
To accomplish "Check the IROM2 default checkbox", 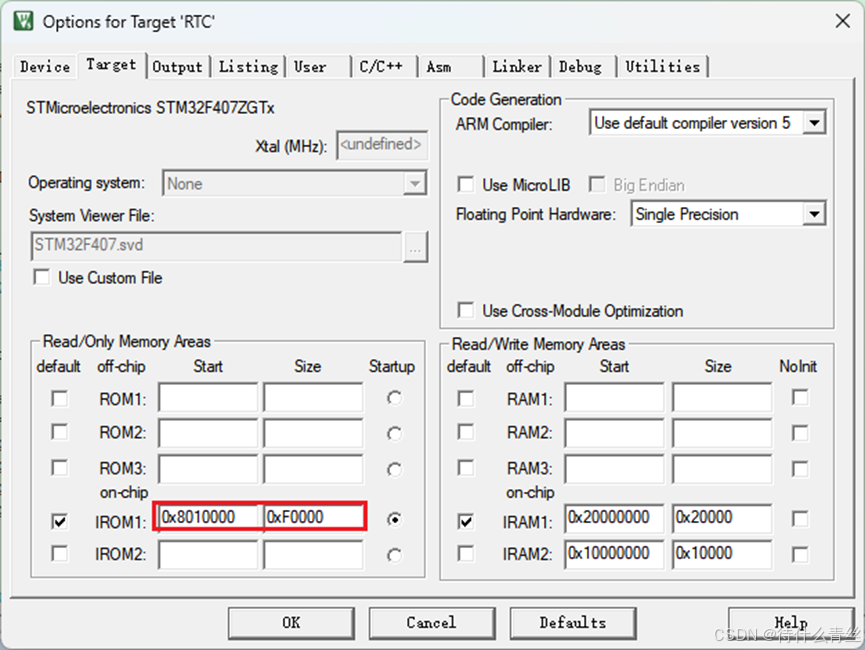I will point(60,553).
